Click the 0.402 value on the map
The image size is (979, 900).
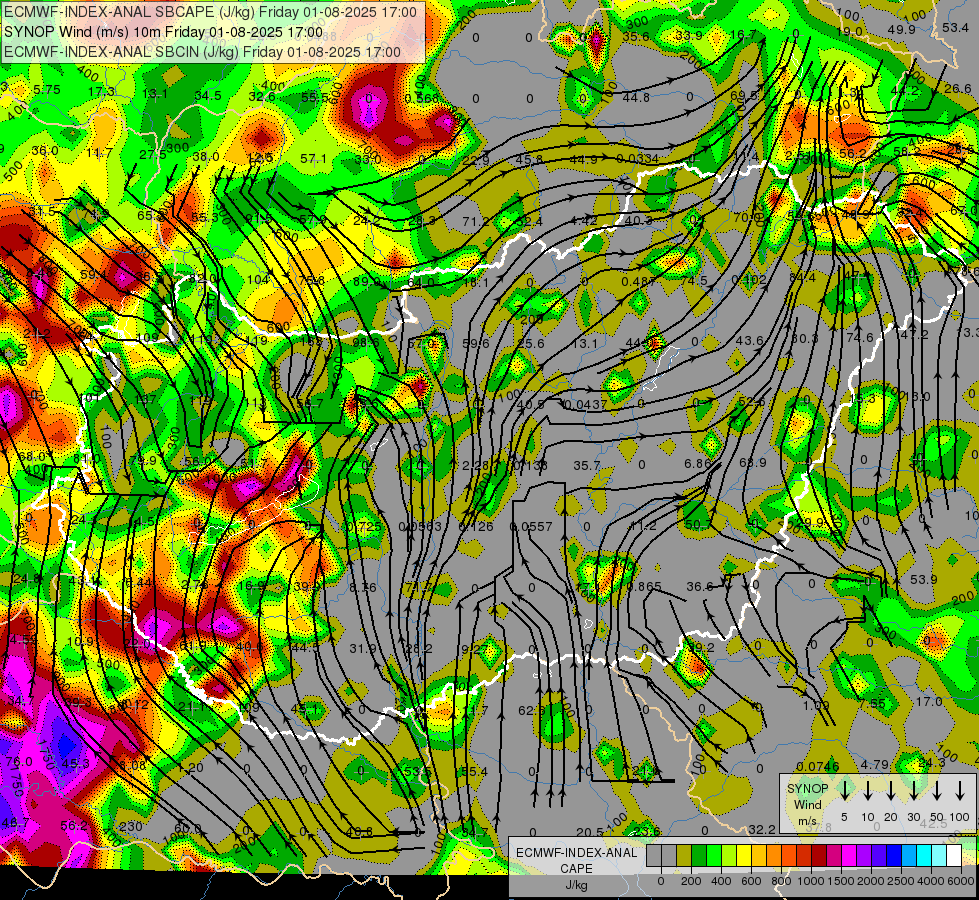(749, 280)
